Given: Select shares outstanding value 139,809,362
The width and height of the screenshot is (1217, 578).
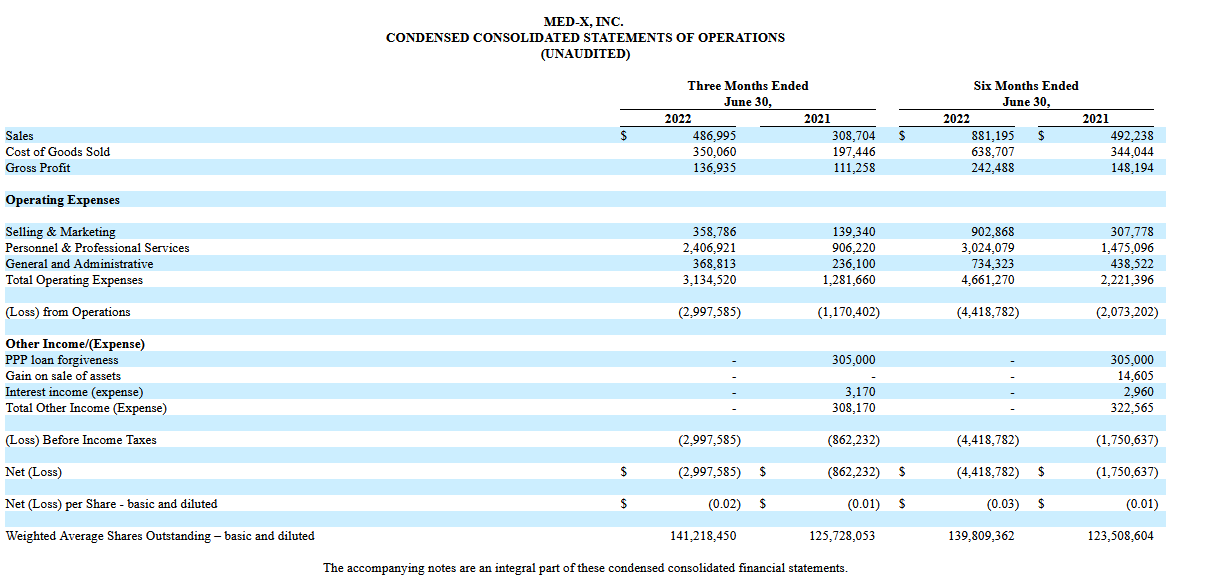Looking at the screenshot, I should (x=981, y=536).
